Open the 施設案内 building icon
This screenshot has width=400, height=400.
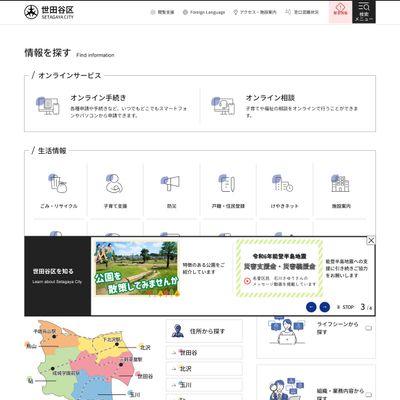[x=341, y=184]
